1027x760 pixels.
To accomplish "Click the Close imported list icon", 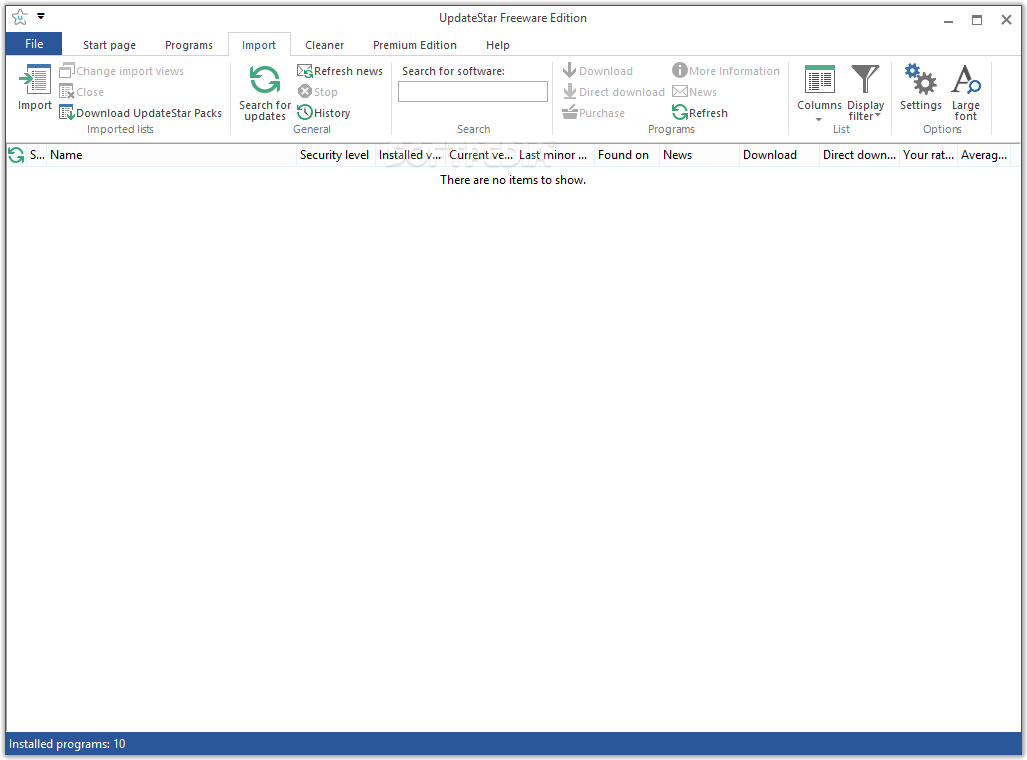I will (67, 92).
